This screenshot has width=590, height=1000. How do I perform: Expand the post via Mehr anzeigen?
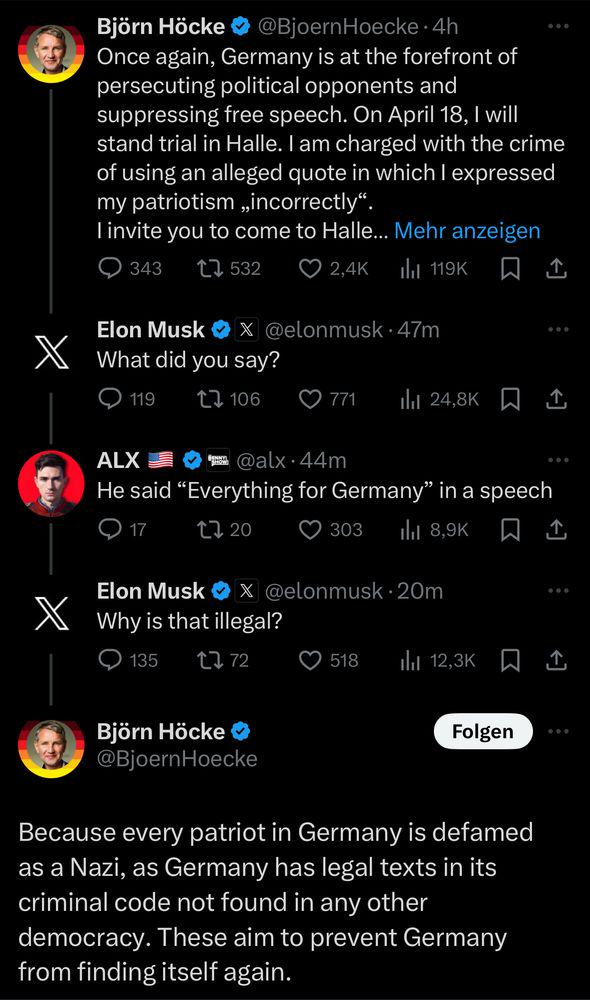point(467,230)
